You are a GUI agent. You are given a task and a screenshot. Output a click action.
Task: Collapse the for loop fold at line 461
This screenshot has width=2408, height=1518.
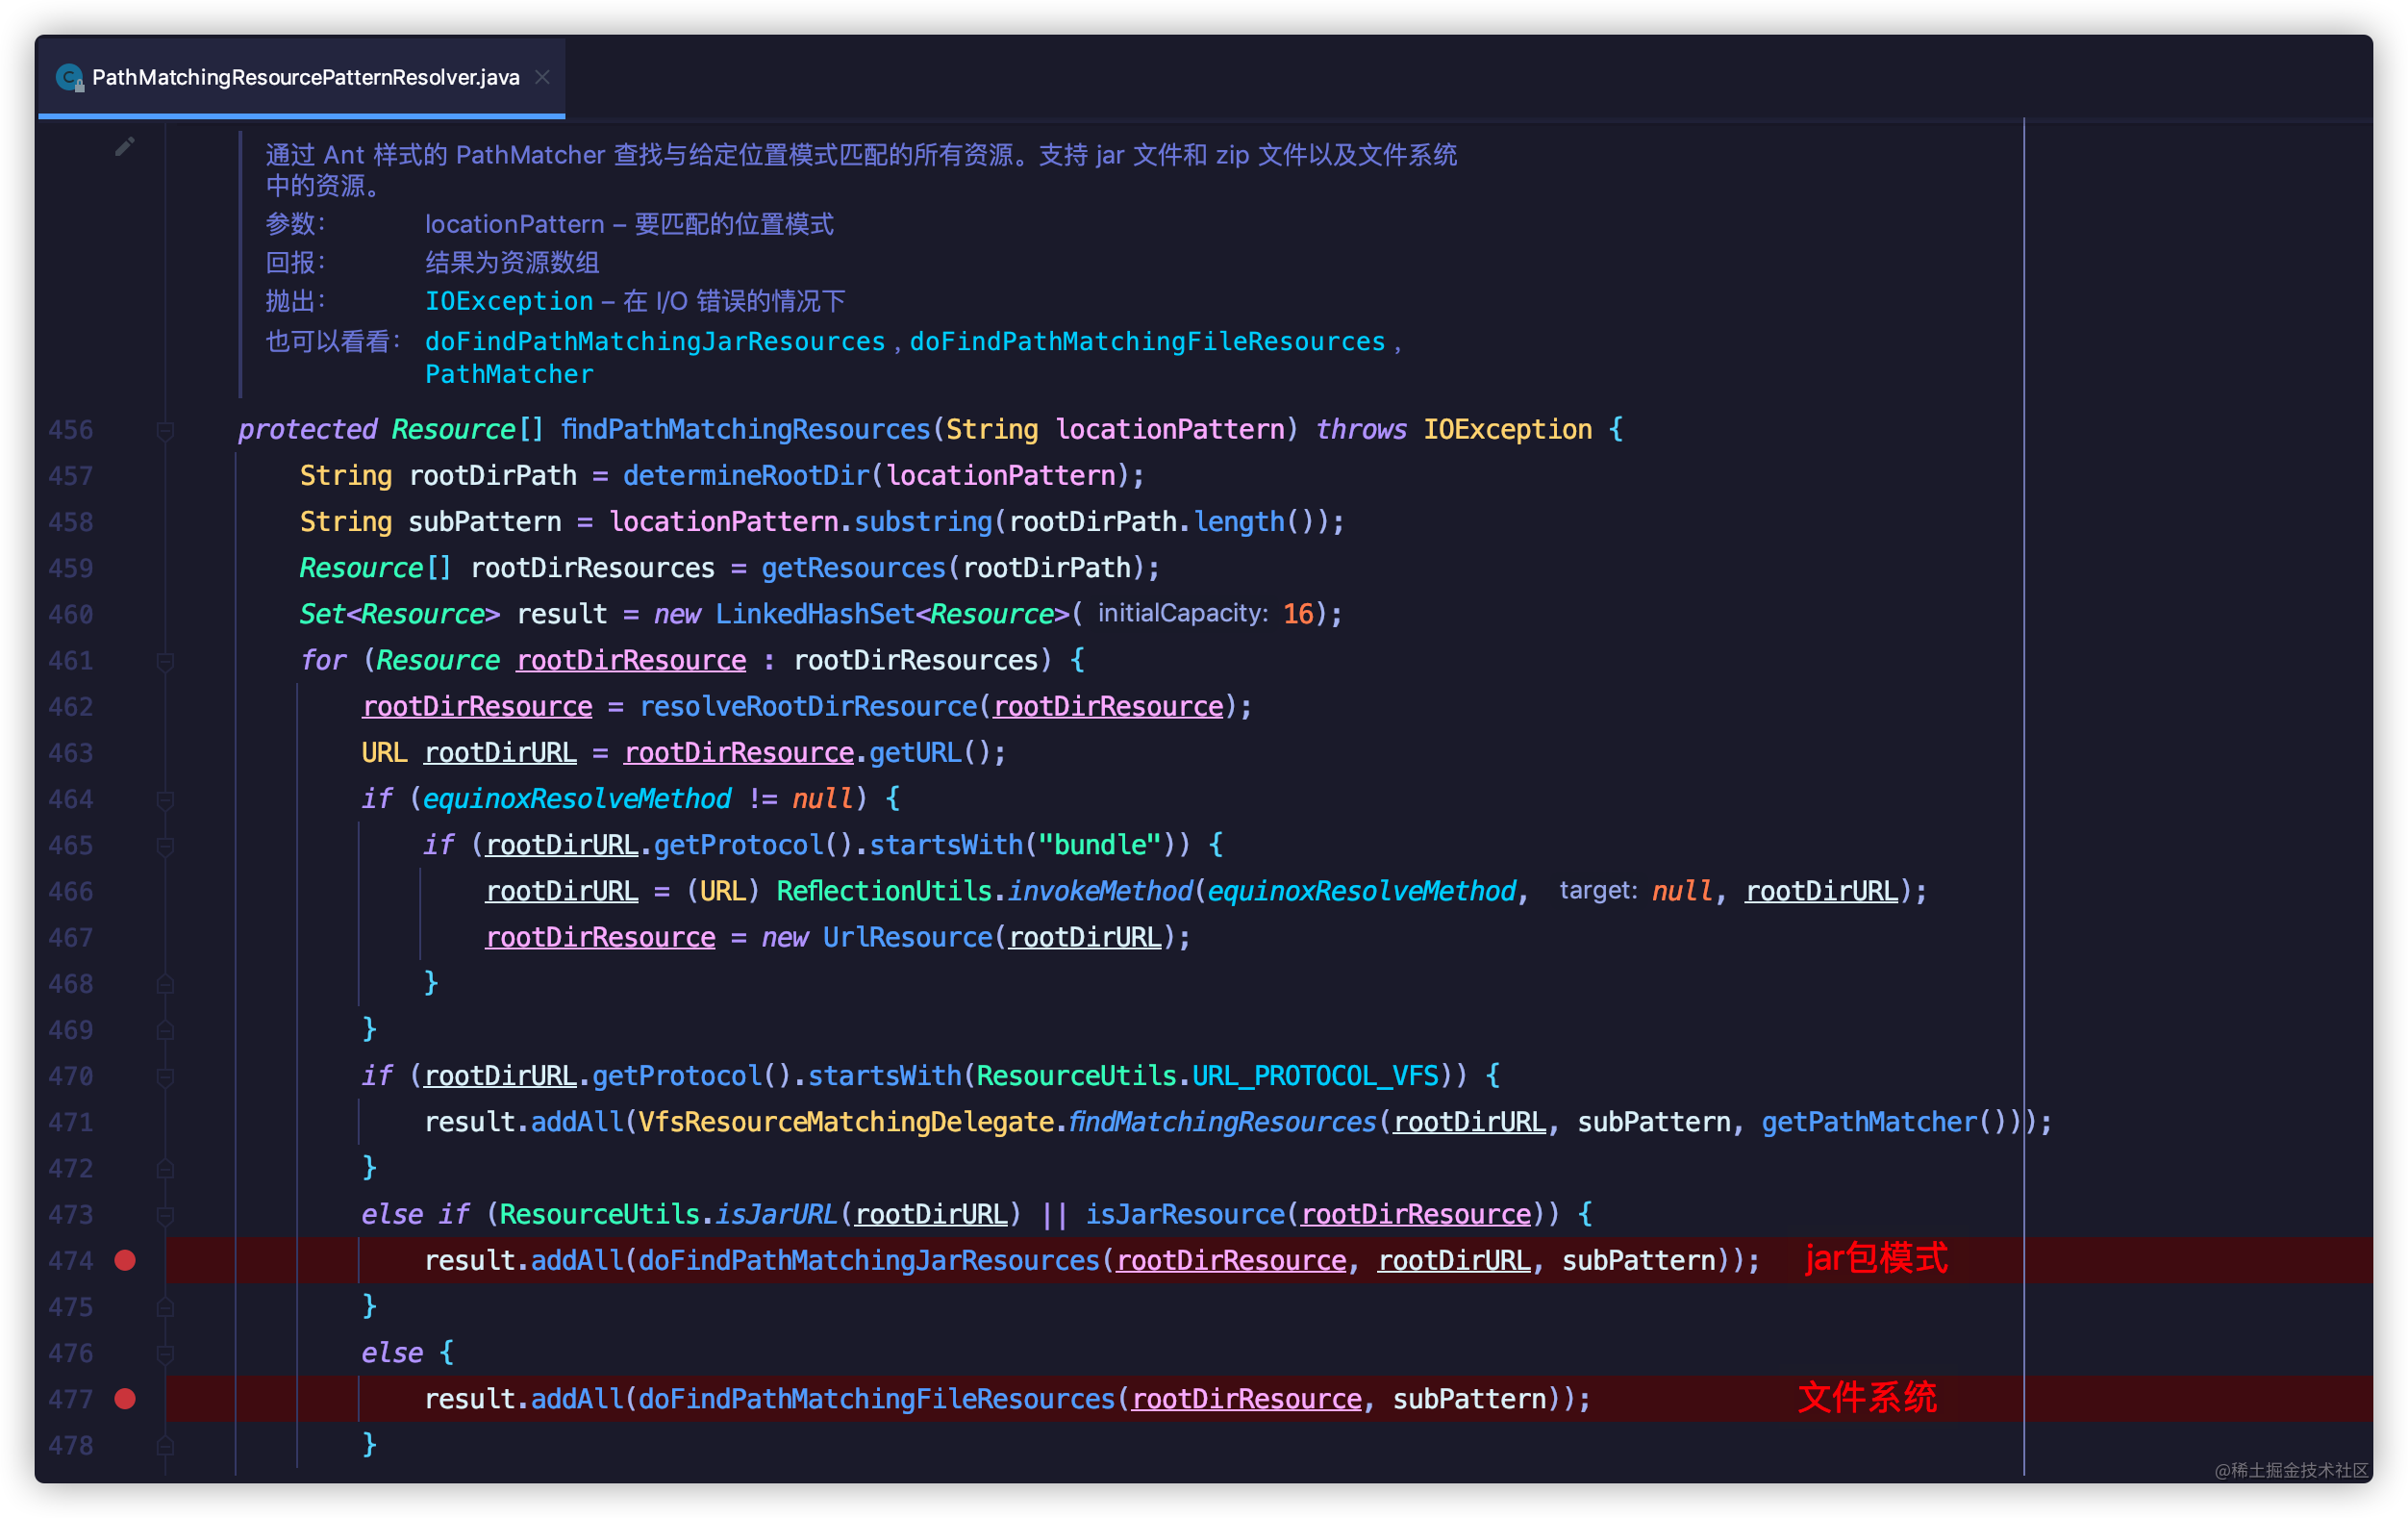point(166,661)
